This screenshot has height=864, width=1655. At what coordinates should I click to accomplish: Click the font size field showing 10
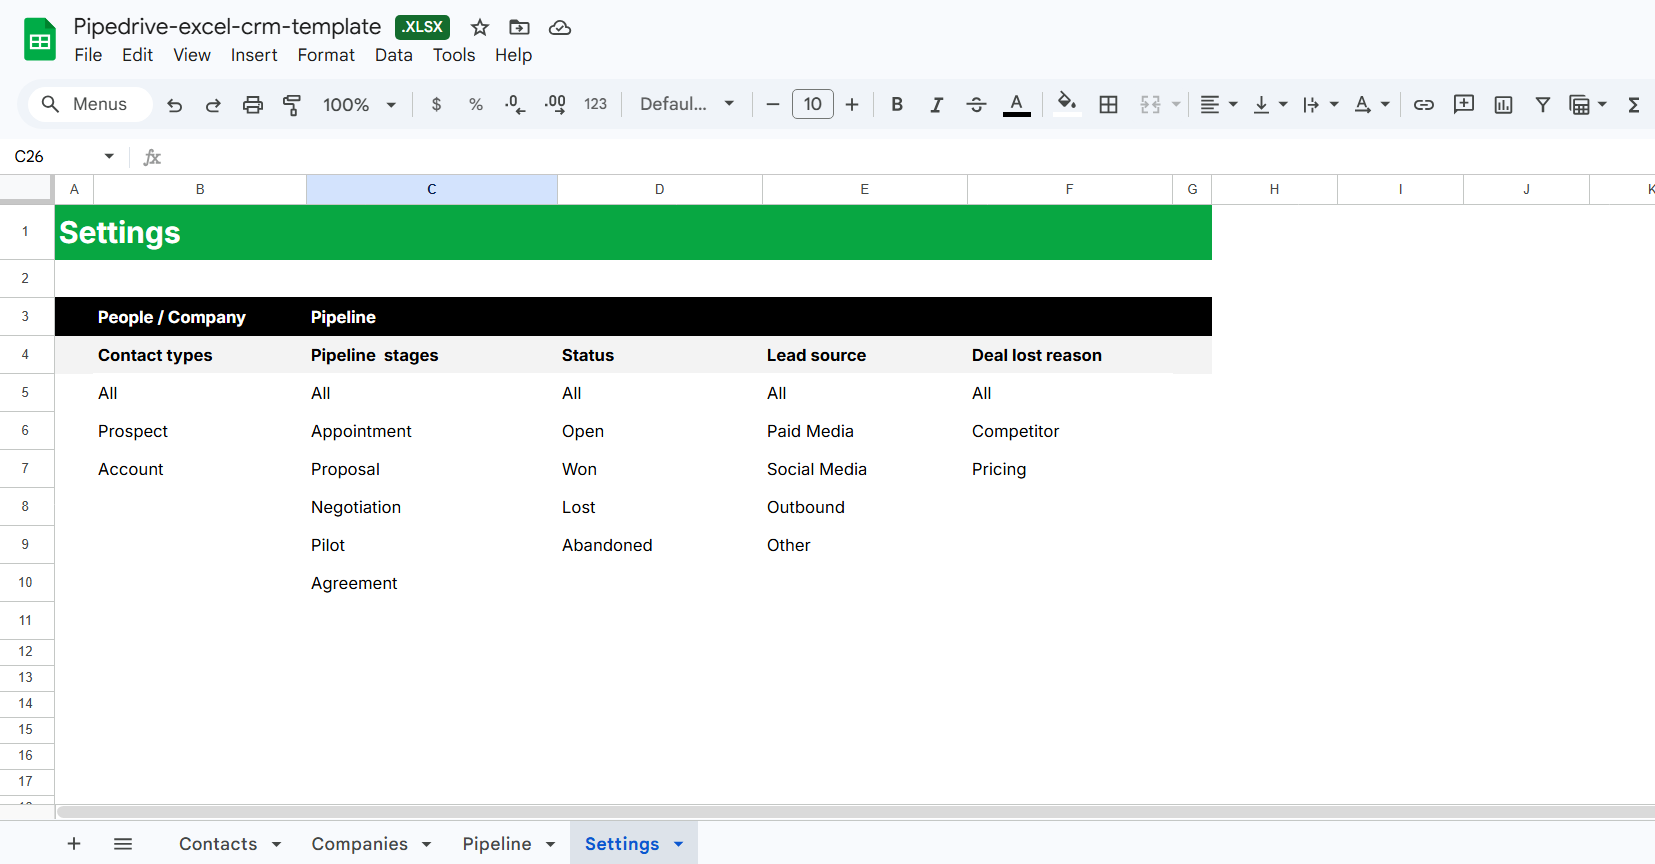813,104
